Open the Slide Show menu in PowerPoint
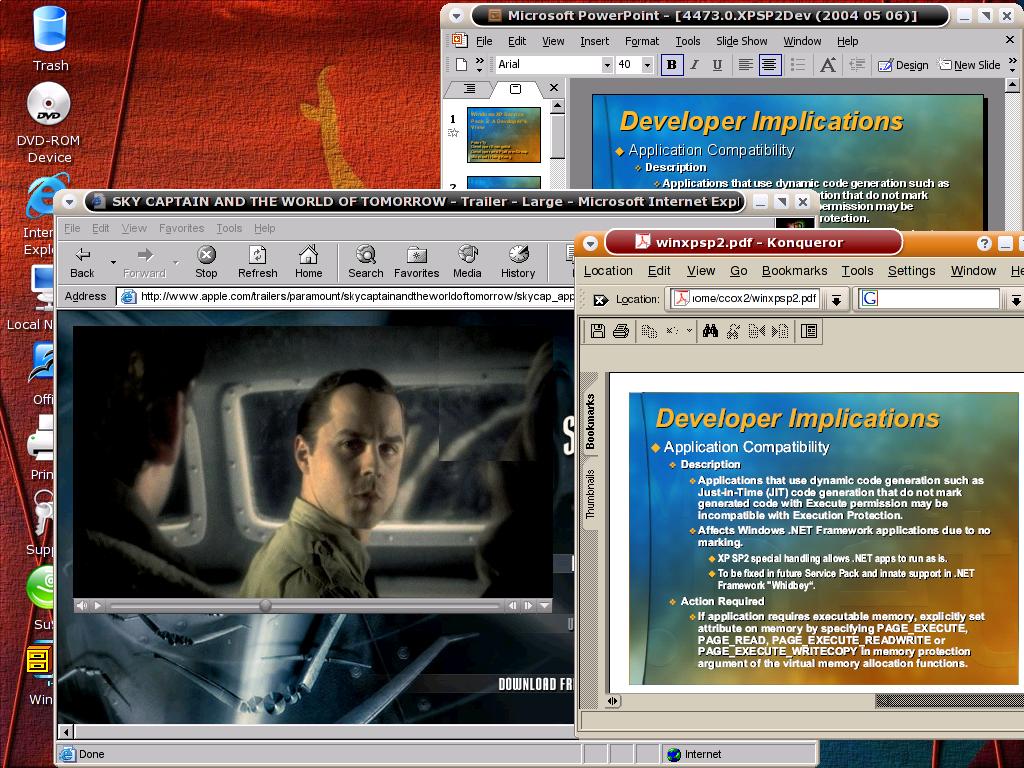This screenshot has height=768, width=1024. coord(742,41)
